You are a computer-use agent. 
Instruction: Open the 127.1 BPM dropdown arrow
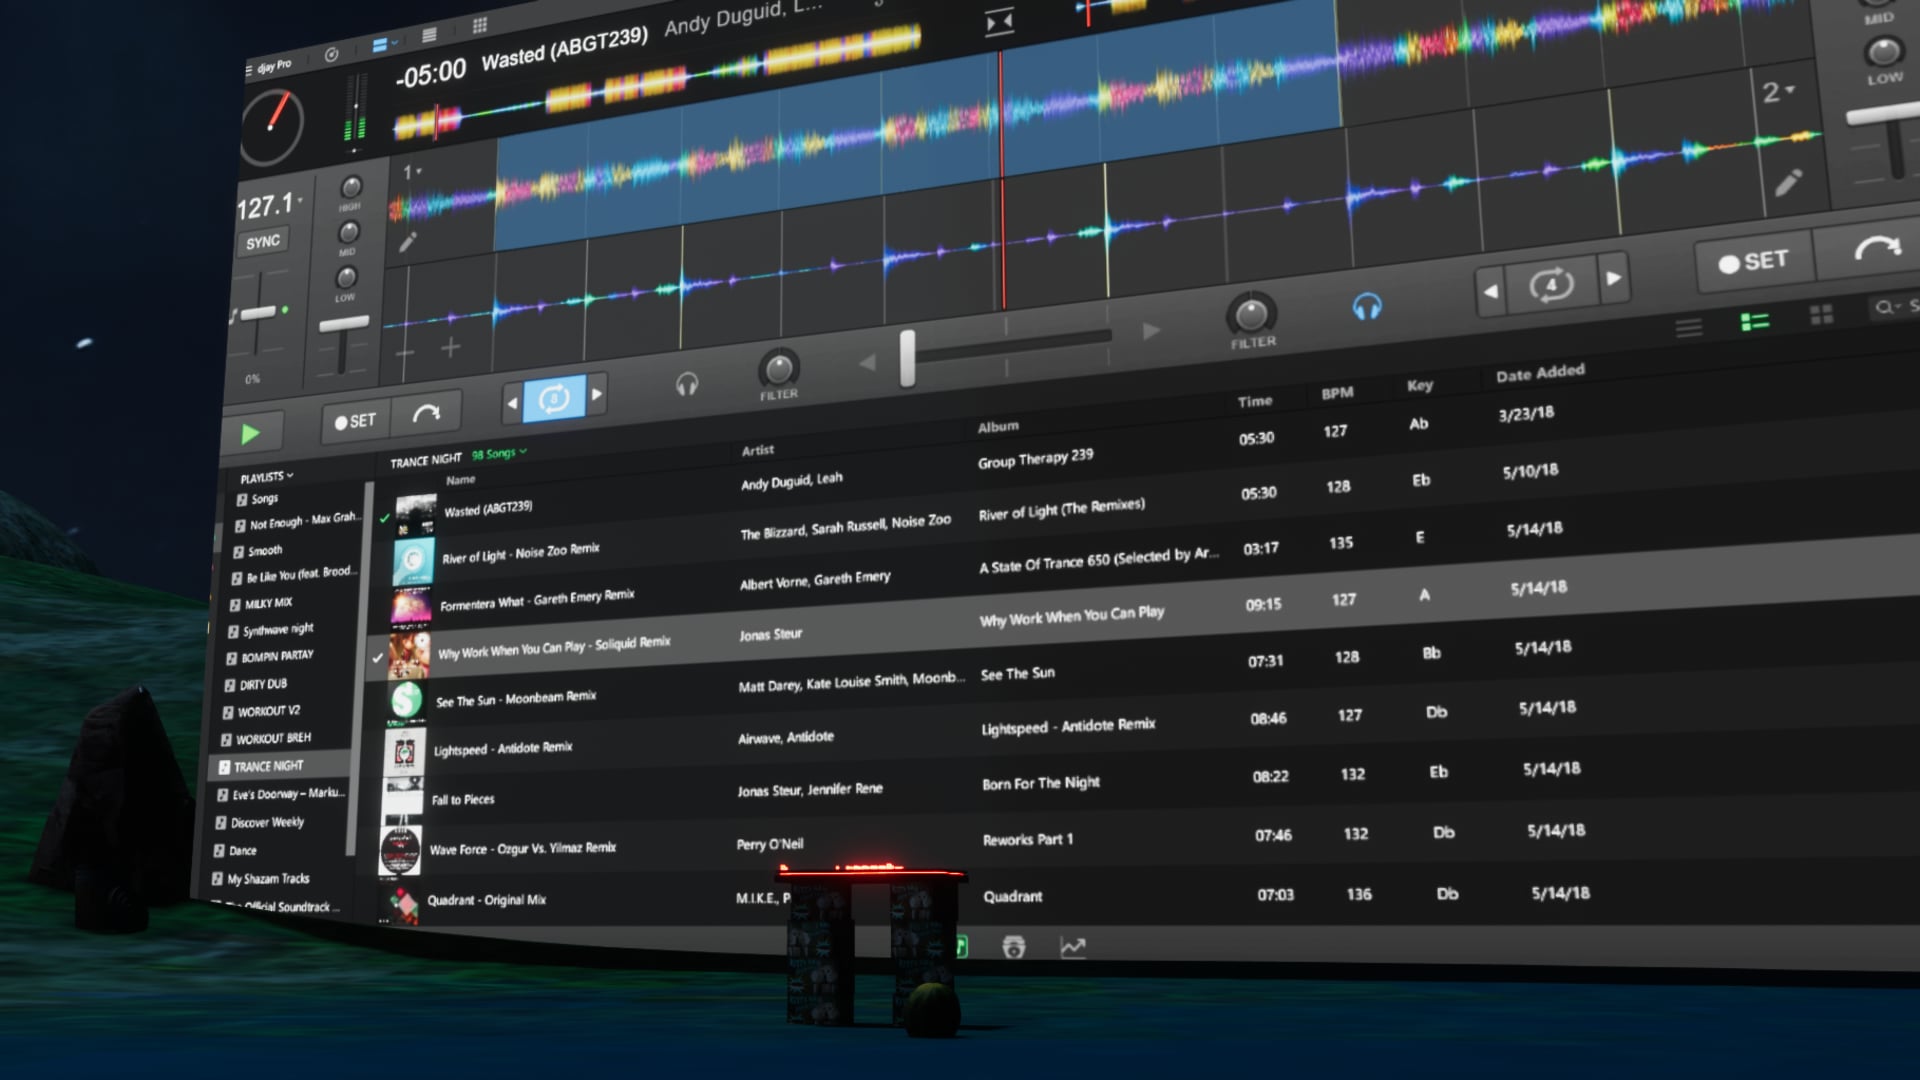click(300, 201)
